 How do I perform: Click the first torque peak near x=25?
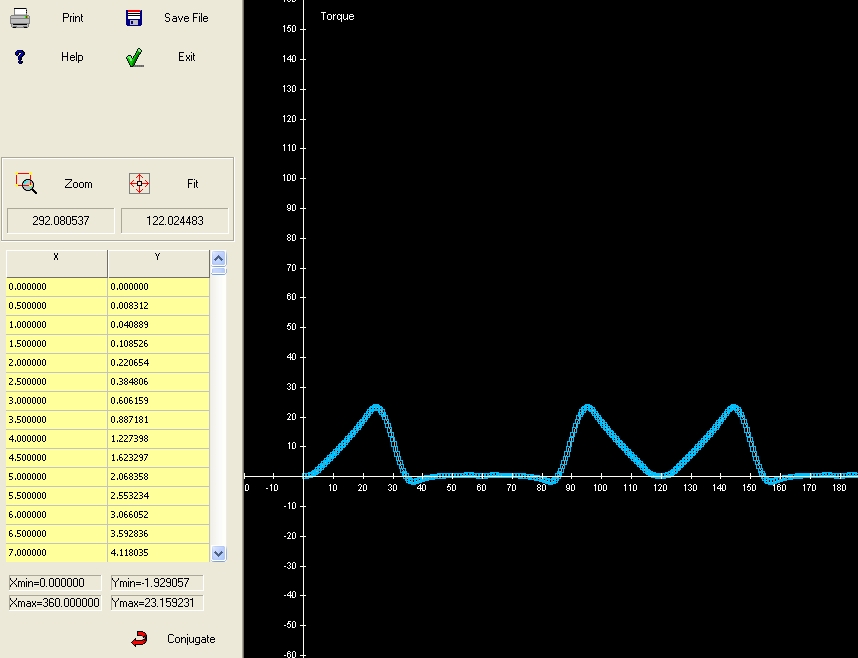[376, 407]
